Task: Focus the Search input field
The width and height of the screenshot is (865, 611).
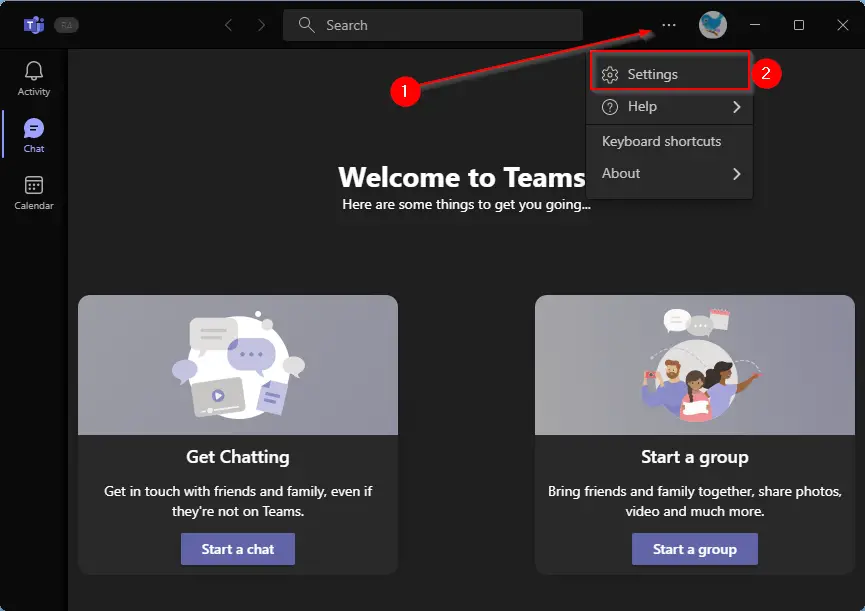Action: 432,25
